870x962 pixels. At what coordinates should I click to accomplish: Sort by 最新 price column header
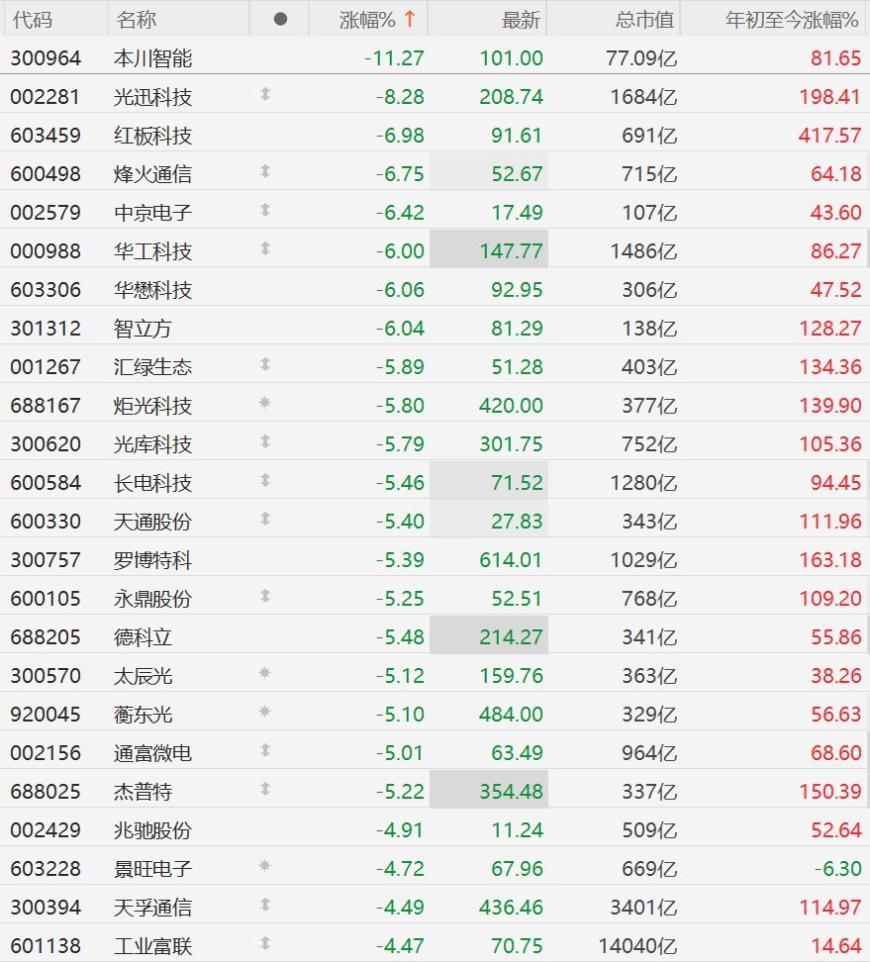(x=521, y=20)
